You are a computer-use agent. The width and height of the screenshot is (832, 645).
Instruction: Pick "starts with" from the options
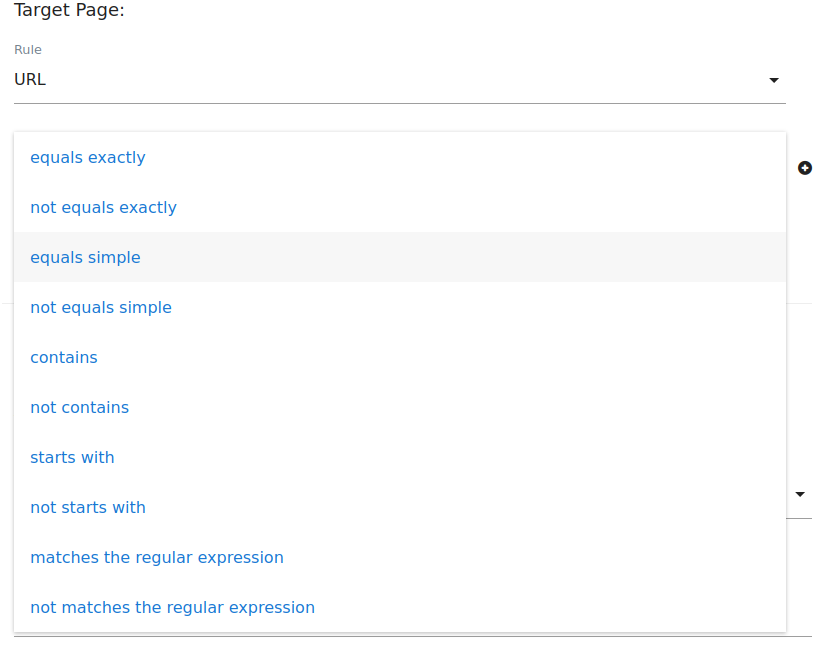click(x=72, y=457)
